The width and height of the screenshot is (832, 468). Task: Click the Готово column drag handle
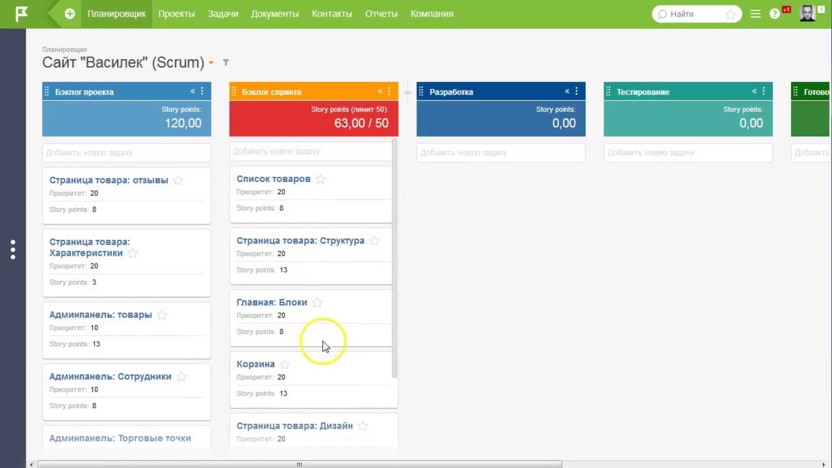click(795, 91)
